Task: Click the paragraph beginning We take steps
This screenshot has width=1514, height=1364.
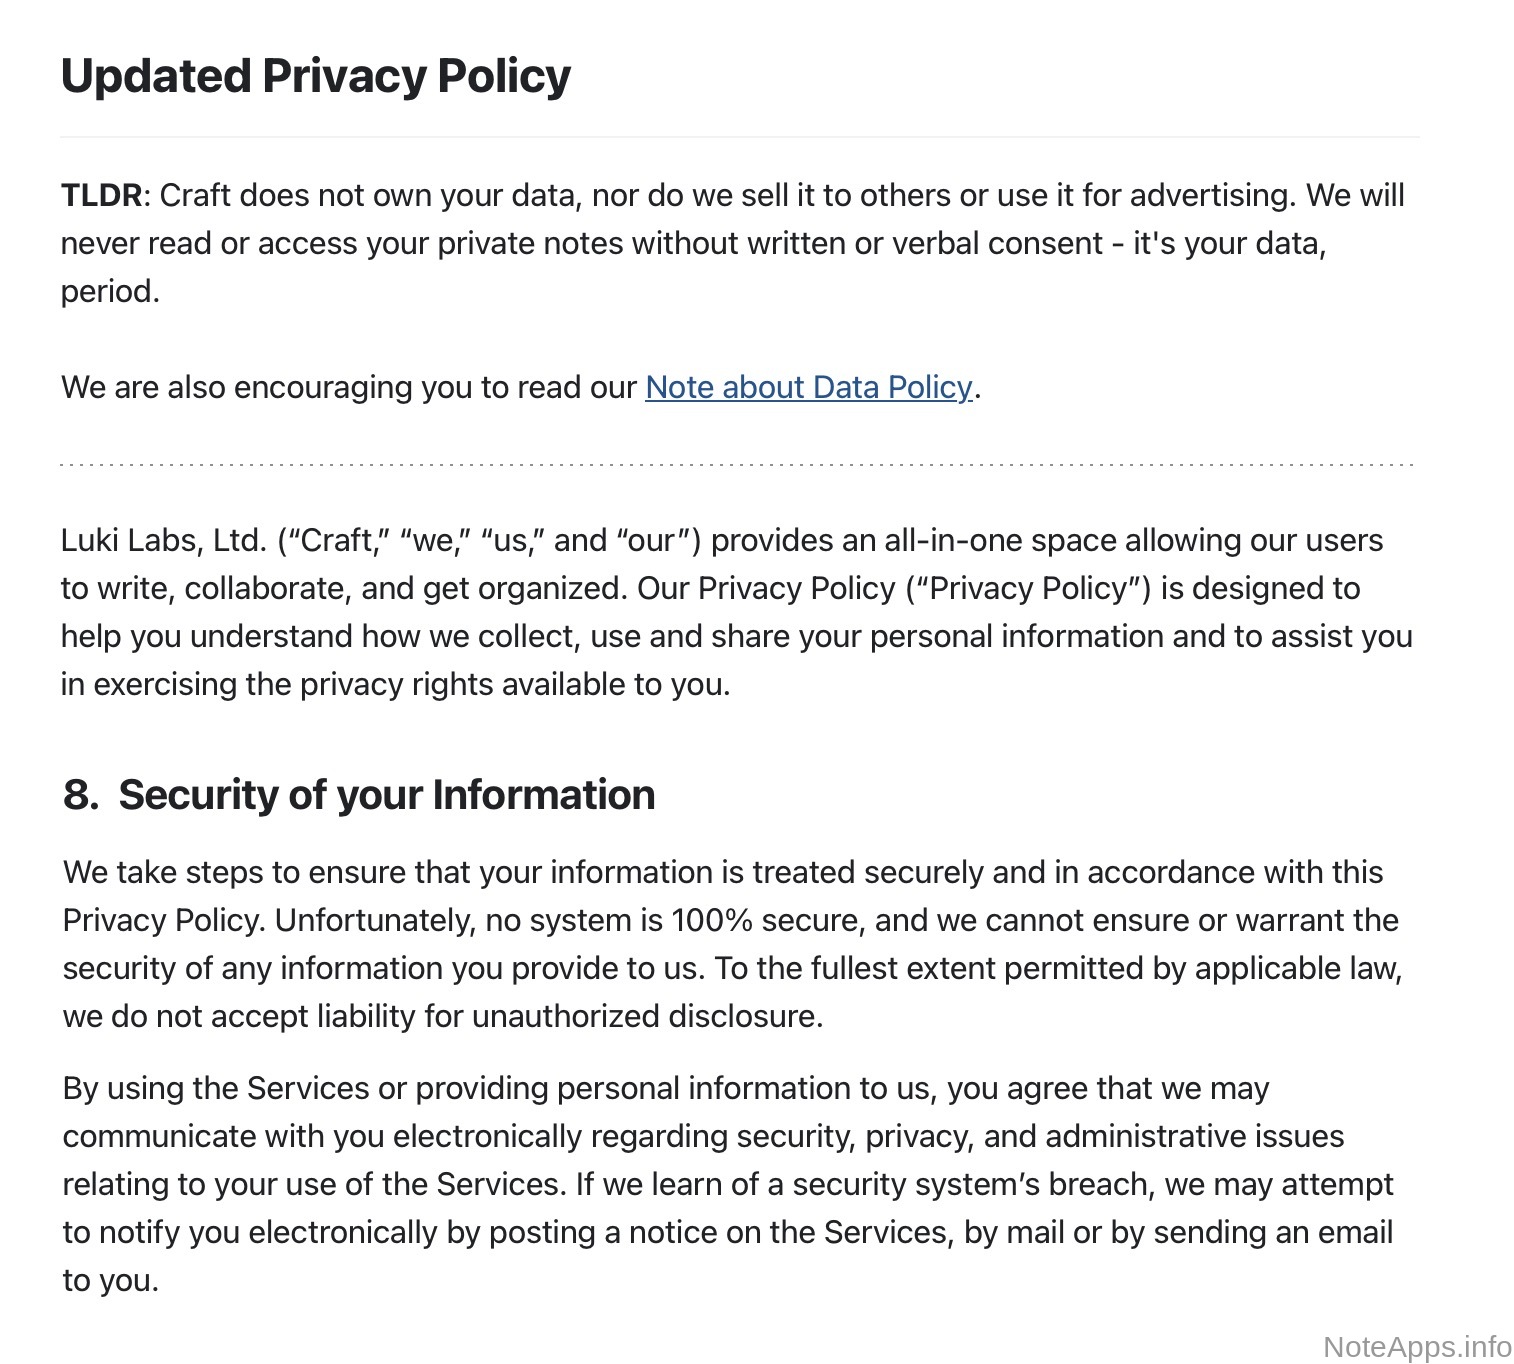Action: click(x=731, y=944)
